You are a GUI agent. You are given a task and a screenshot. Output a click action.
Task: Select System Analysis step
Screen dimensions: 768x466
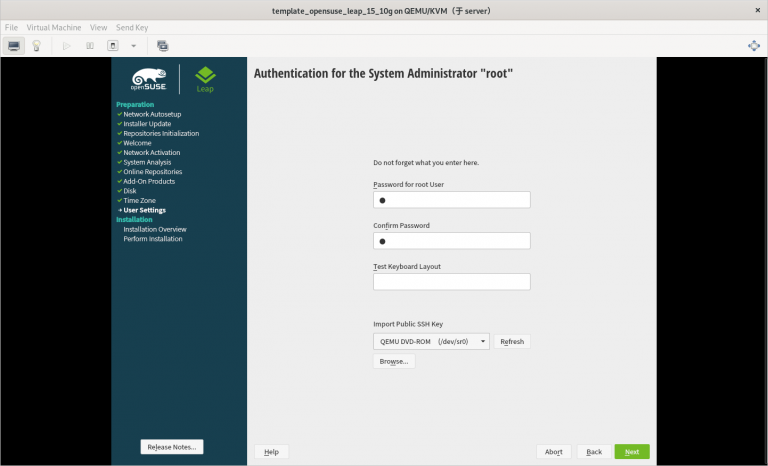[147, 162]
